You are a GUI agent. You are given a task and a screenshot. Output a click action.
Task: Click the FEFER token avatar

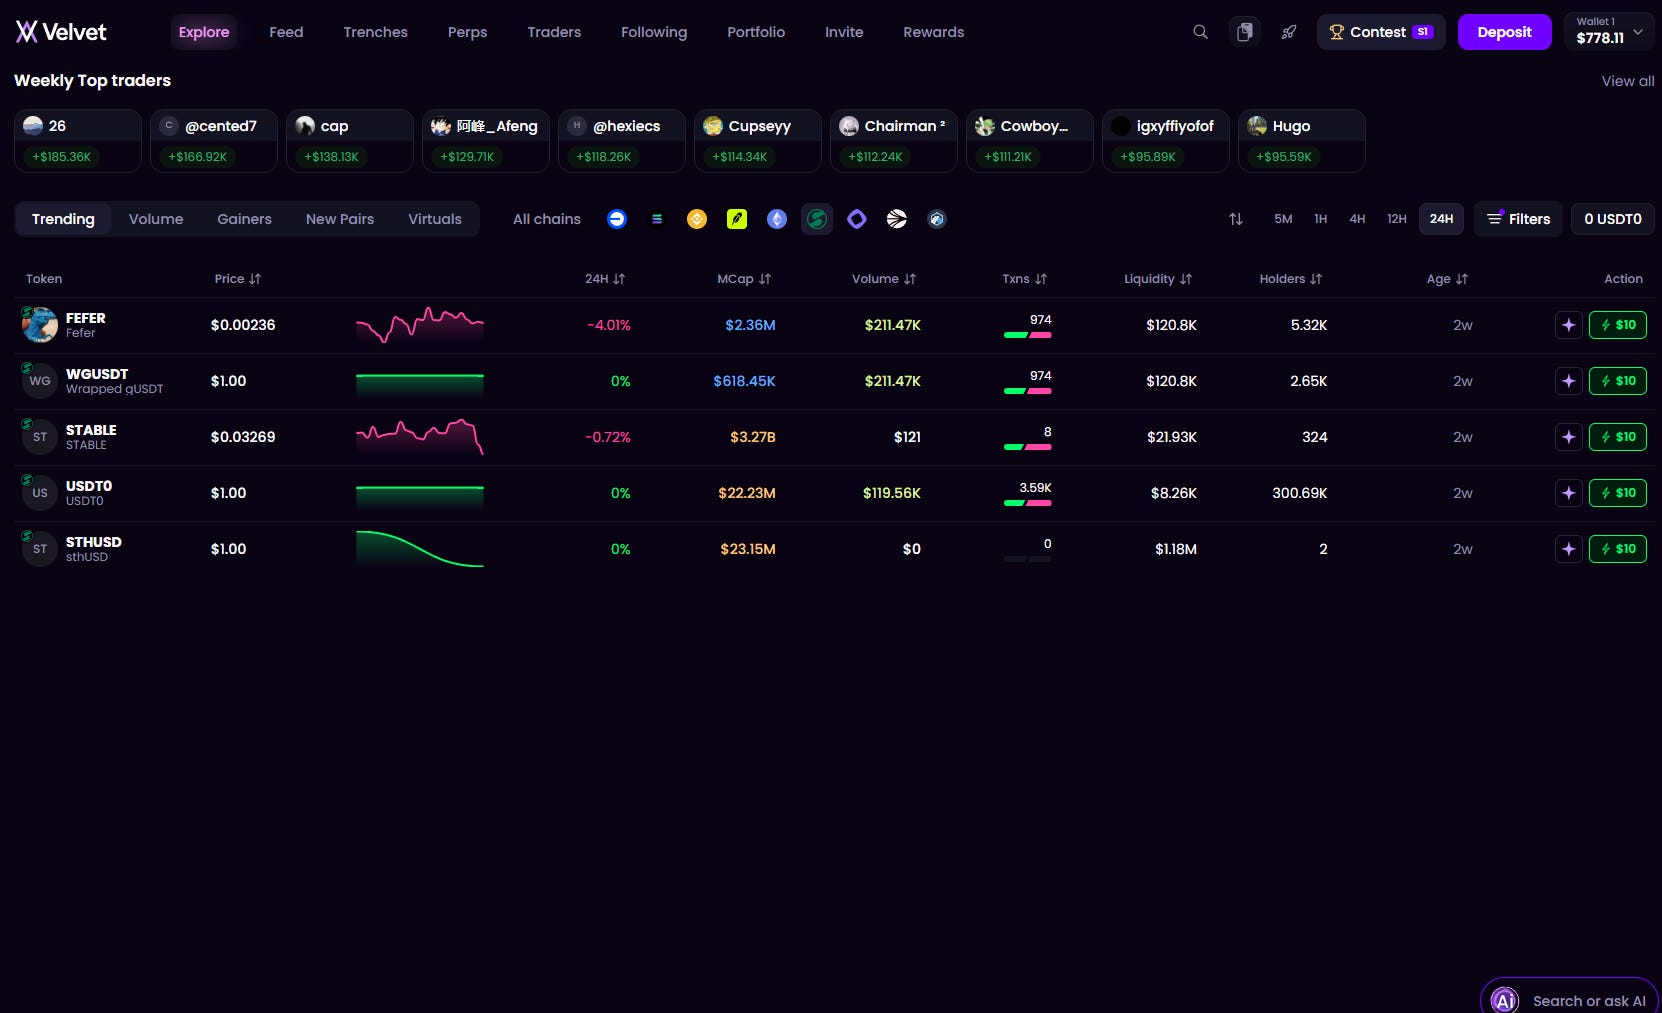coord(40,325)
